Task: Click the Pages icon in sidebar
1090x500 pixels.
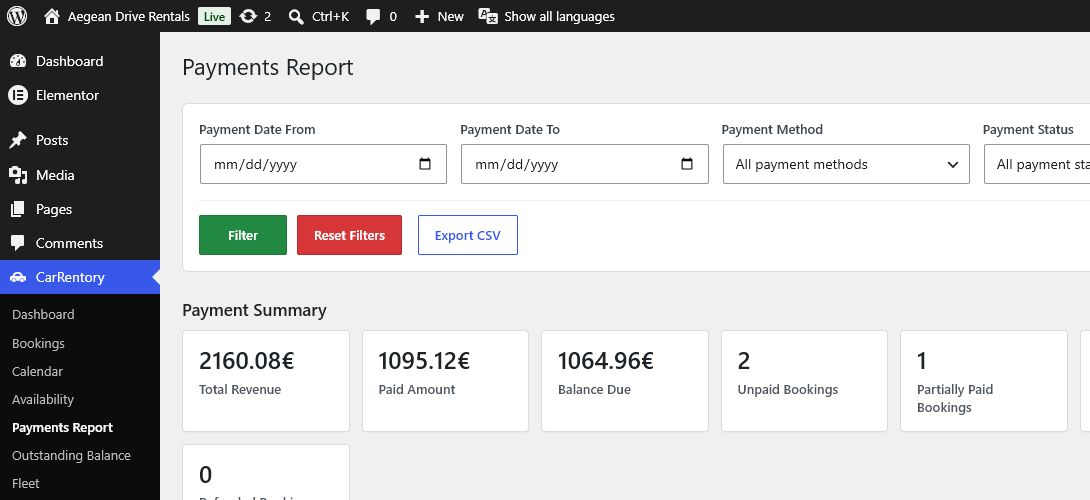Action: pos(18,209)
